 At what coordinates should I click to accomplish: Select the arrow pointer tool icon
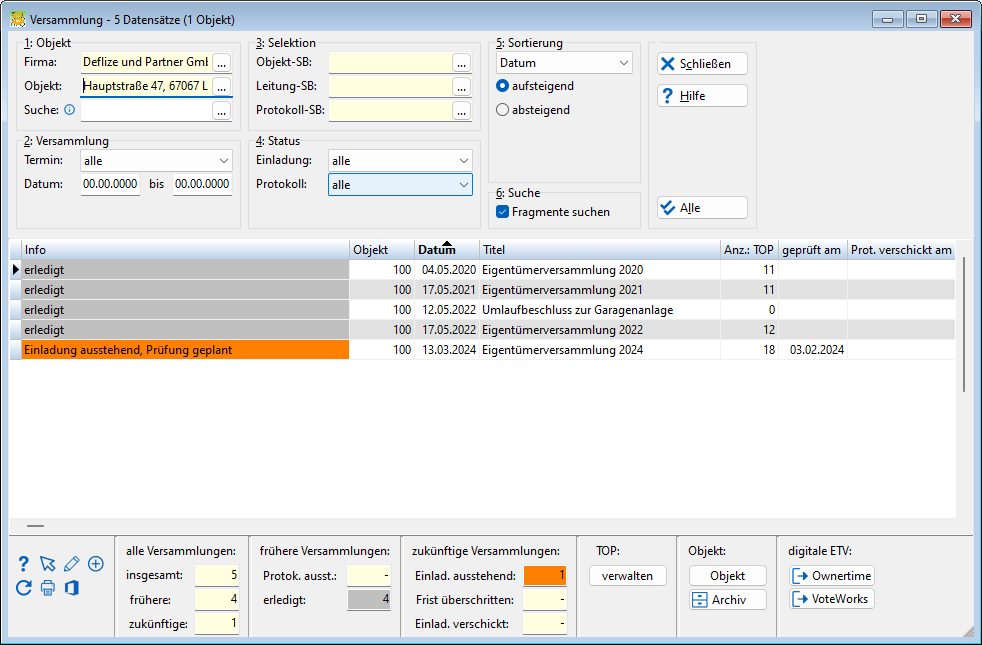pos(48,564)
